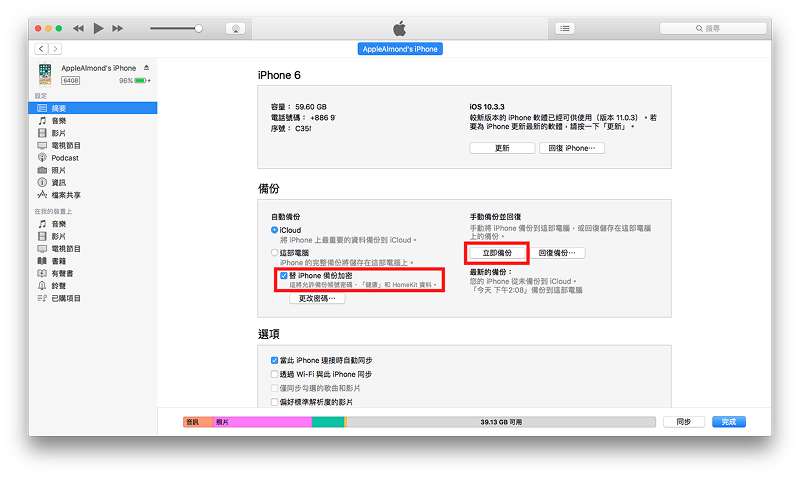The width and height of the screenshot is (800, 478).
Task: Open the list view button in toolbar
Action: (x=565, y=29)
